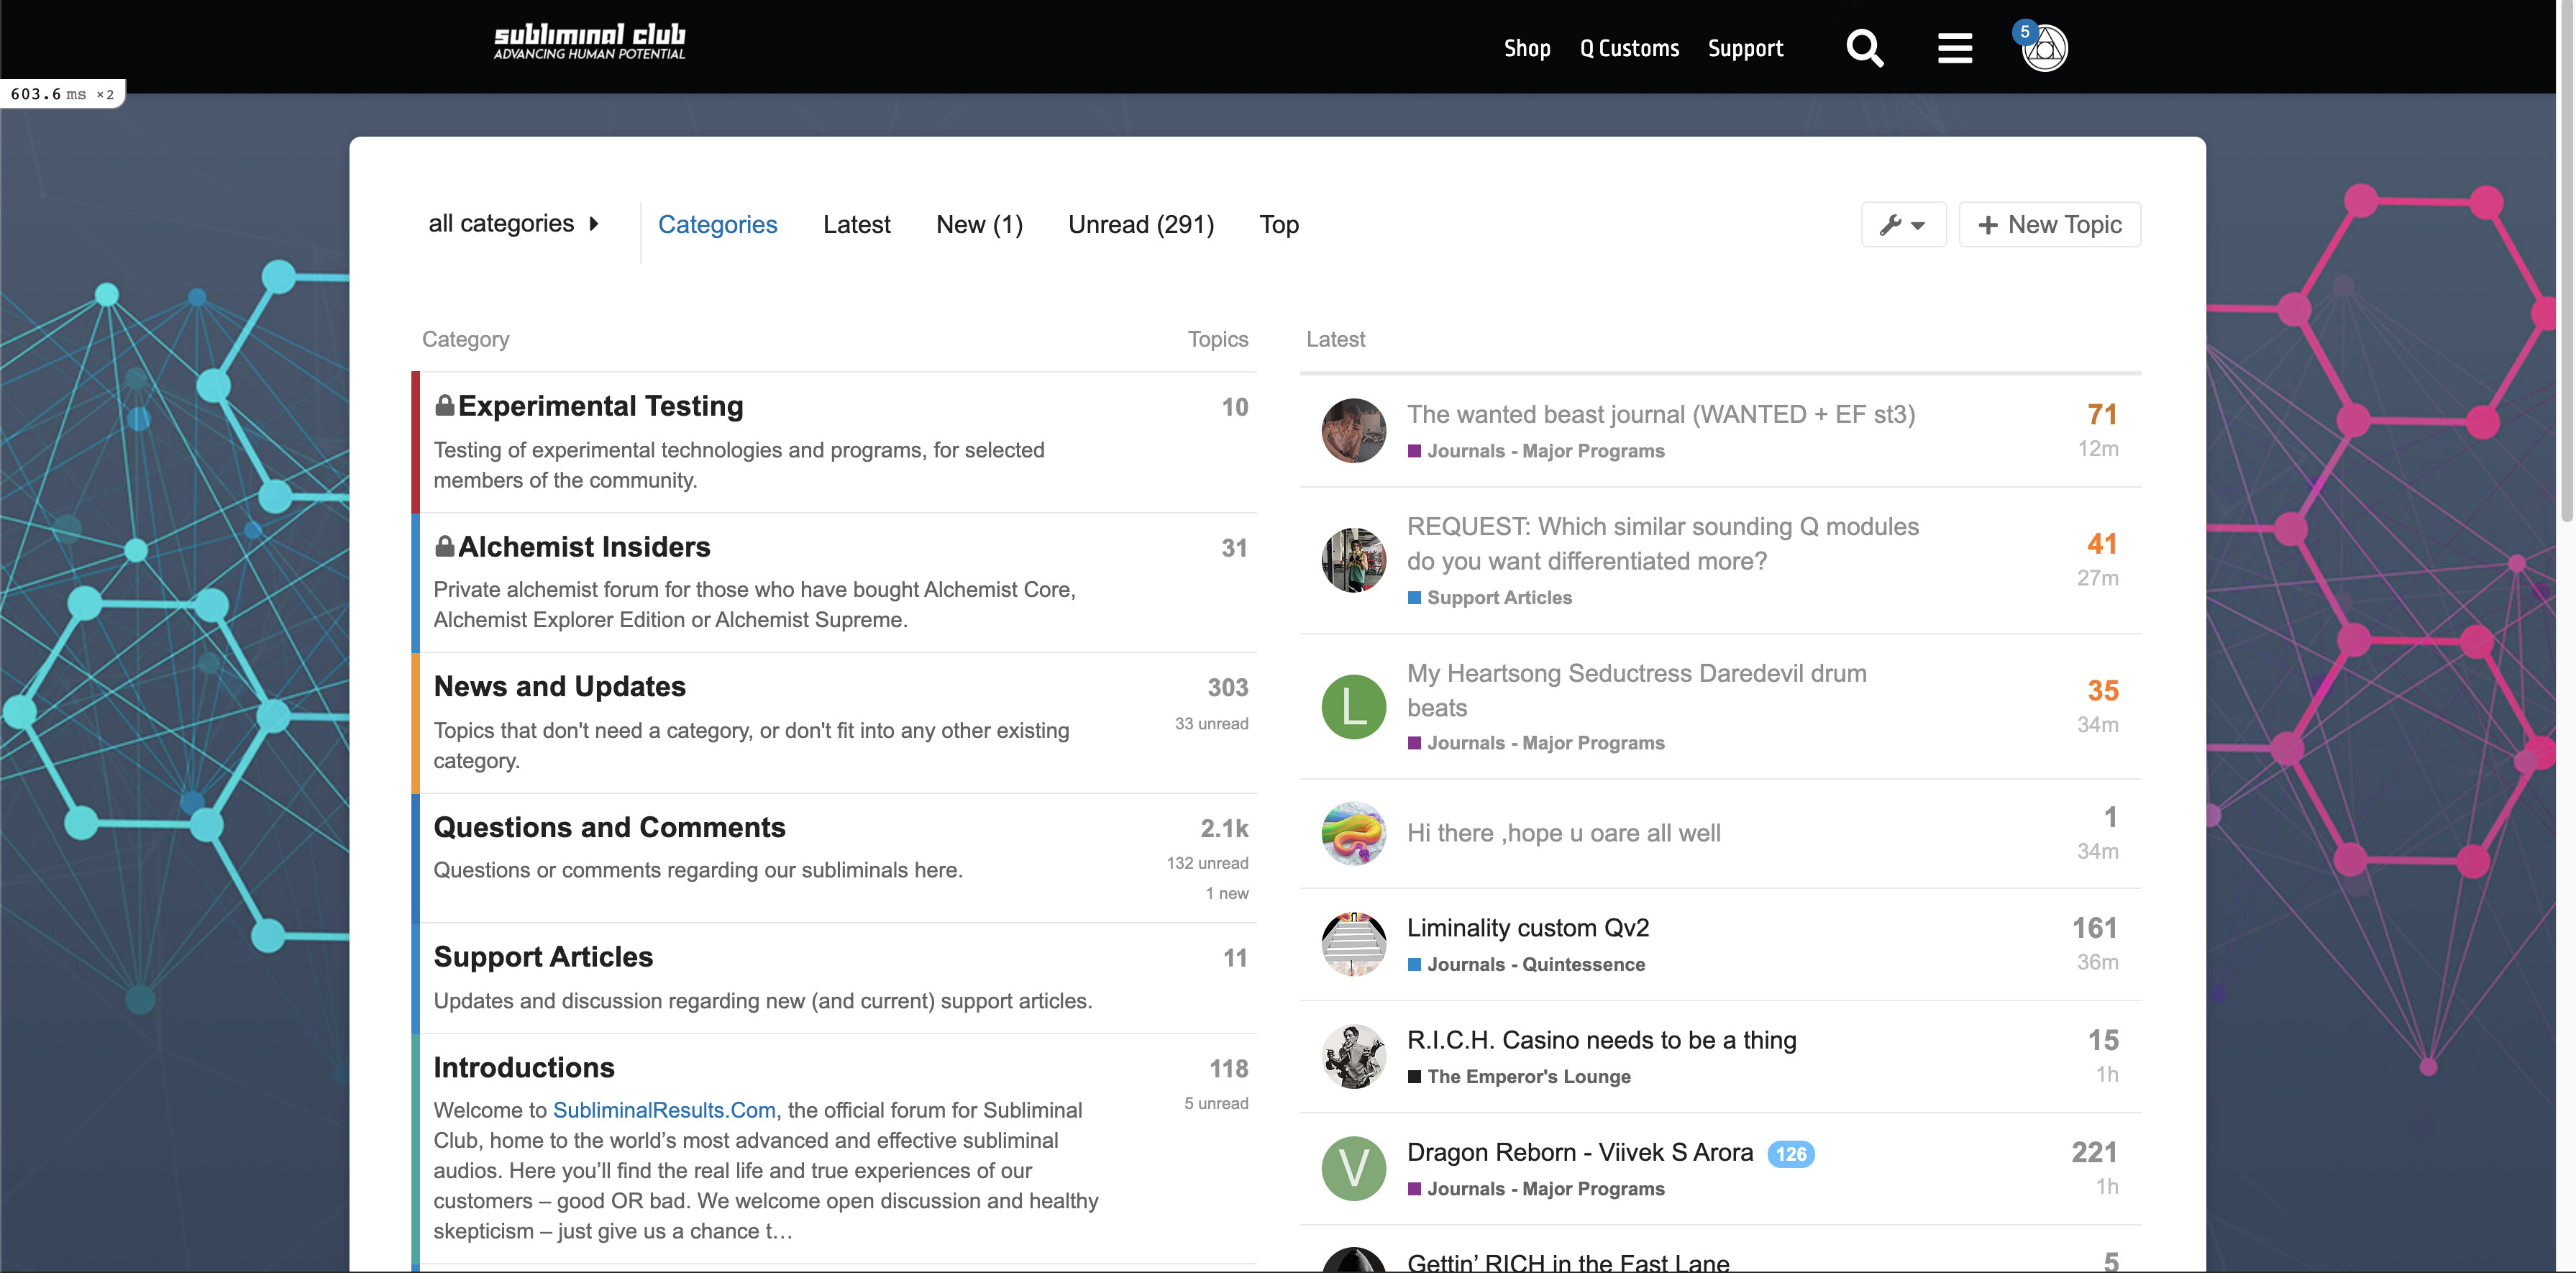
Task: Open the Q Customs link
Action: point(1629,48)
